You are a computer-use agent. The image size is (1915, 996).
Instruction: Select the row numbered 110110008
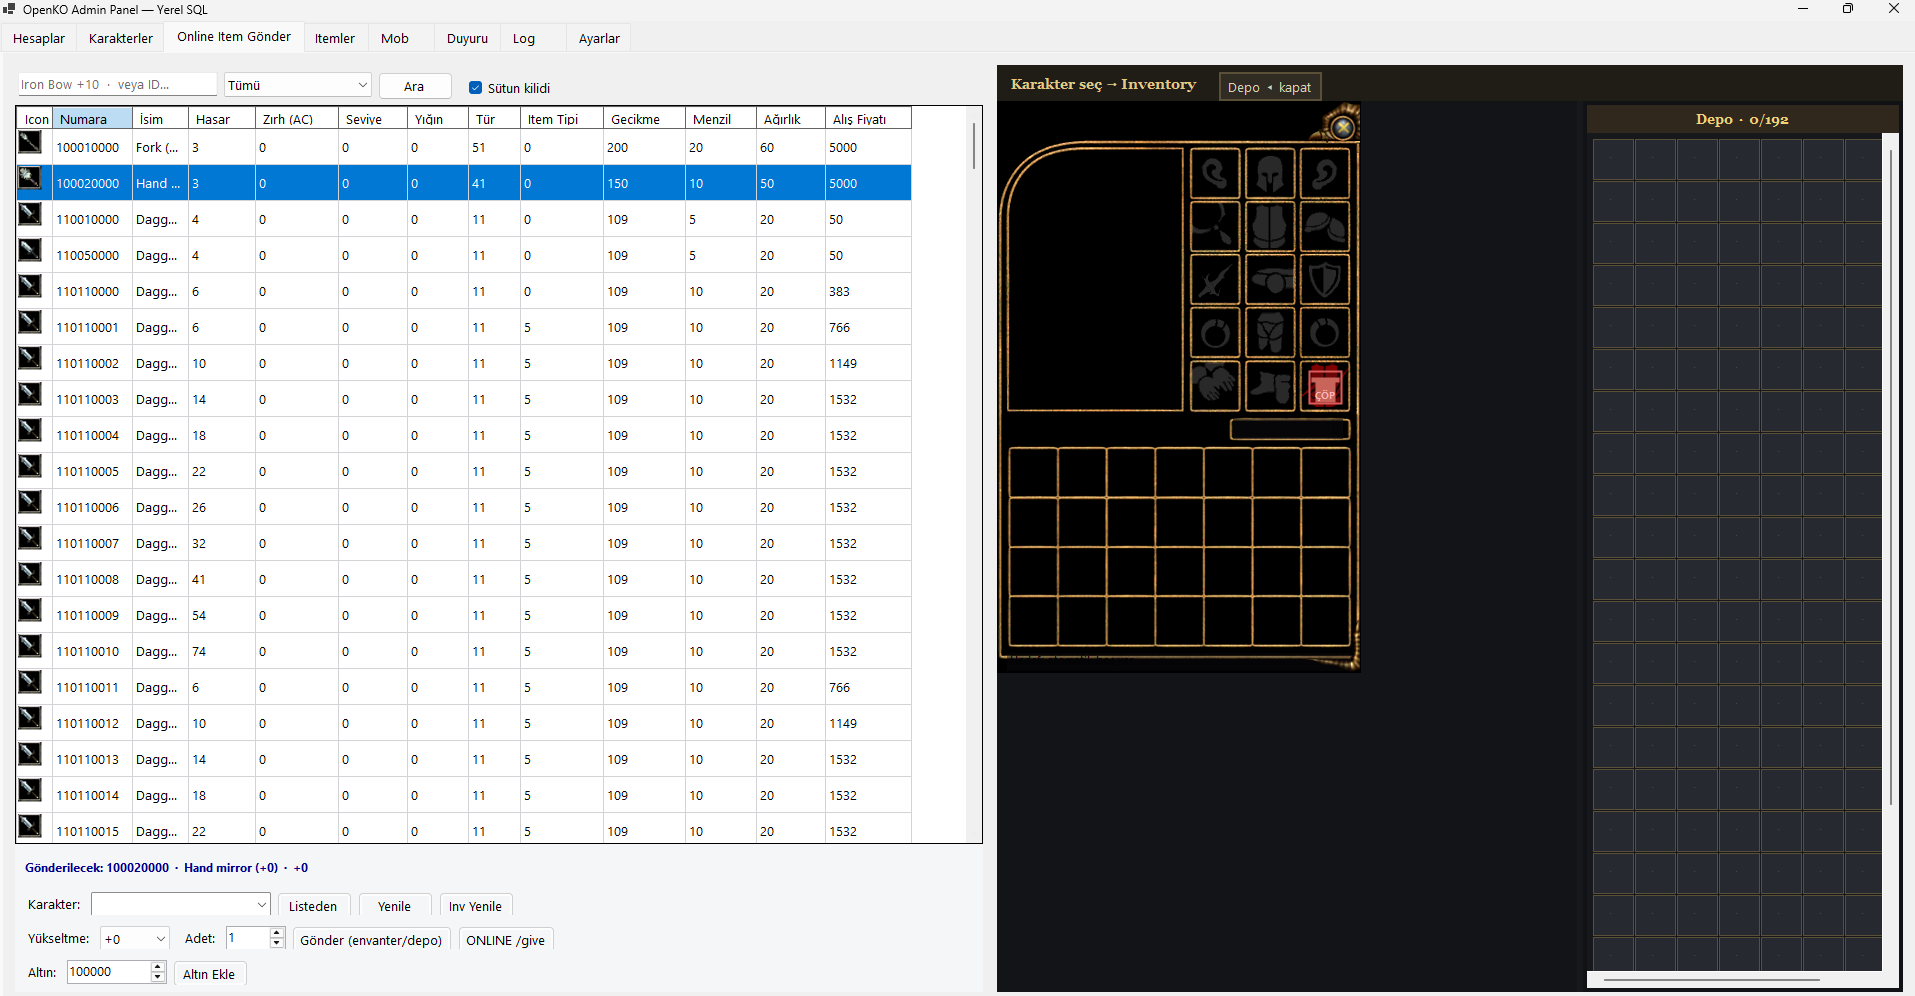pyautogui.click(x=464, y=579)
